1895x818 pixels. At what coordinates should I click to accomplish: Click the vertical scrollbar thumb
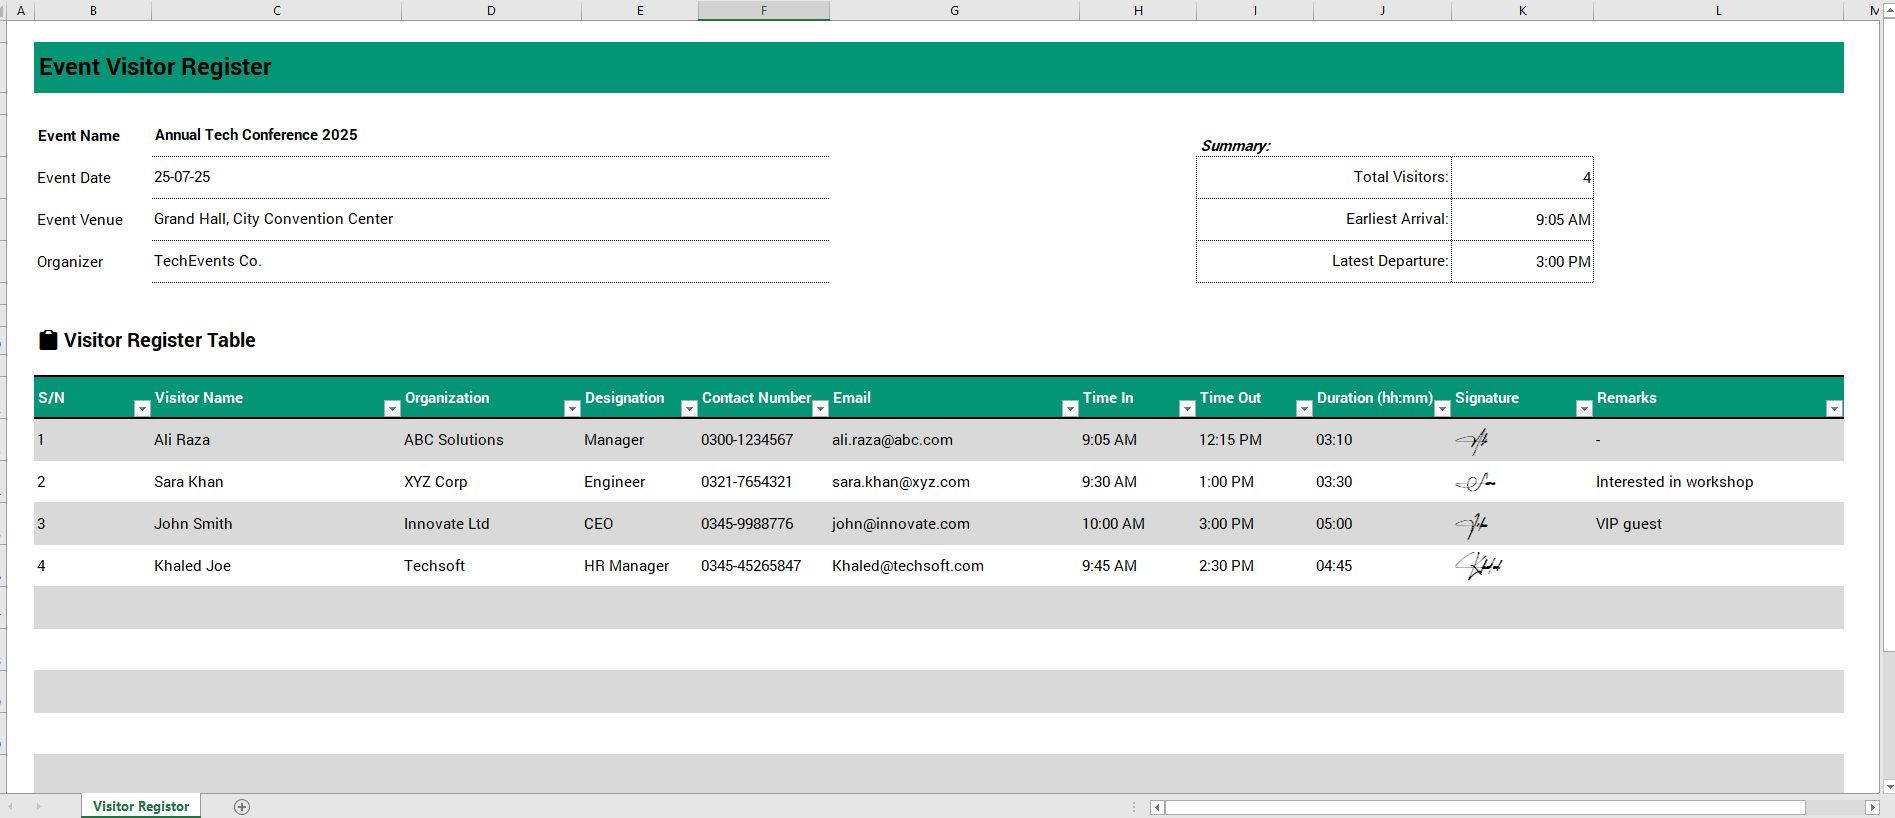pyautogui.click(x=1888, y=335)
